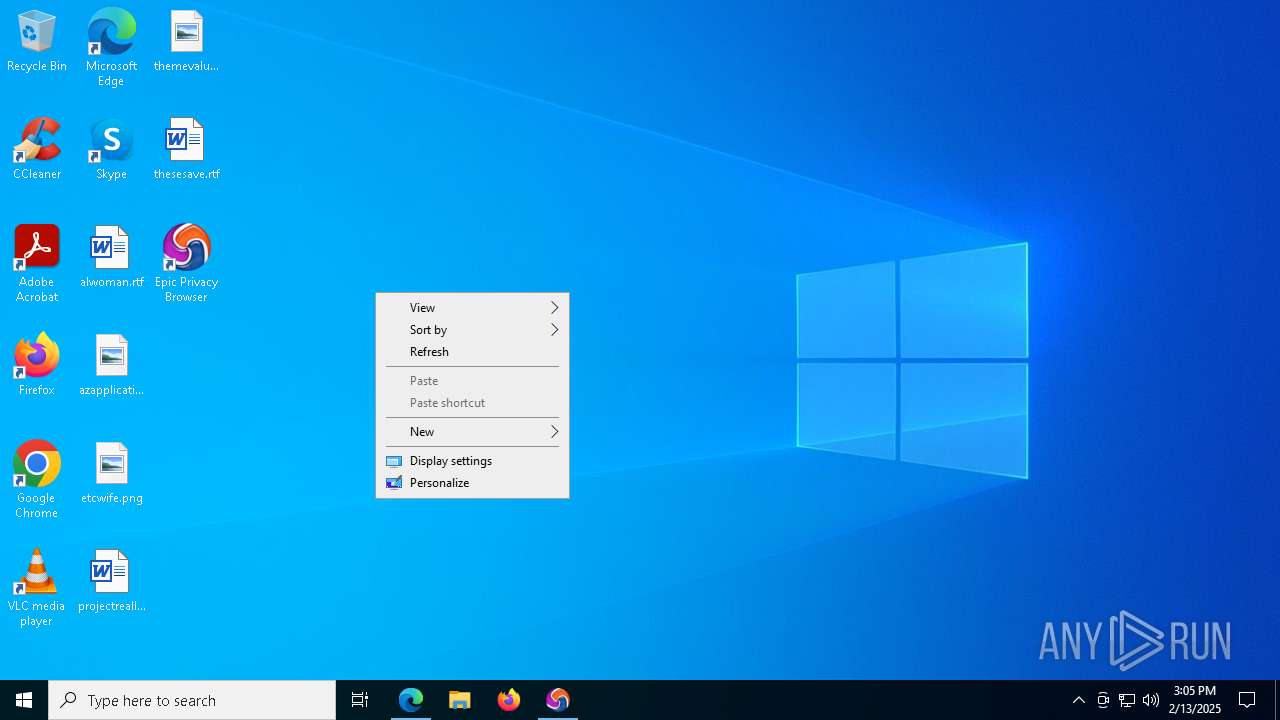Open the Windows Start menu
Screen dimensions: 1280x720
coord(24,700)
